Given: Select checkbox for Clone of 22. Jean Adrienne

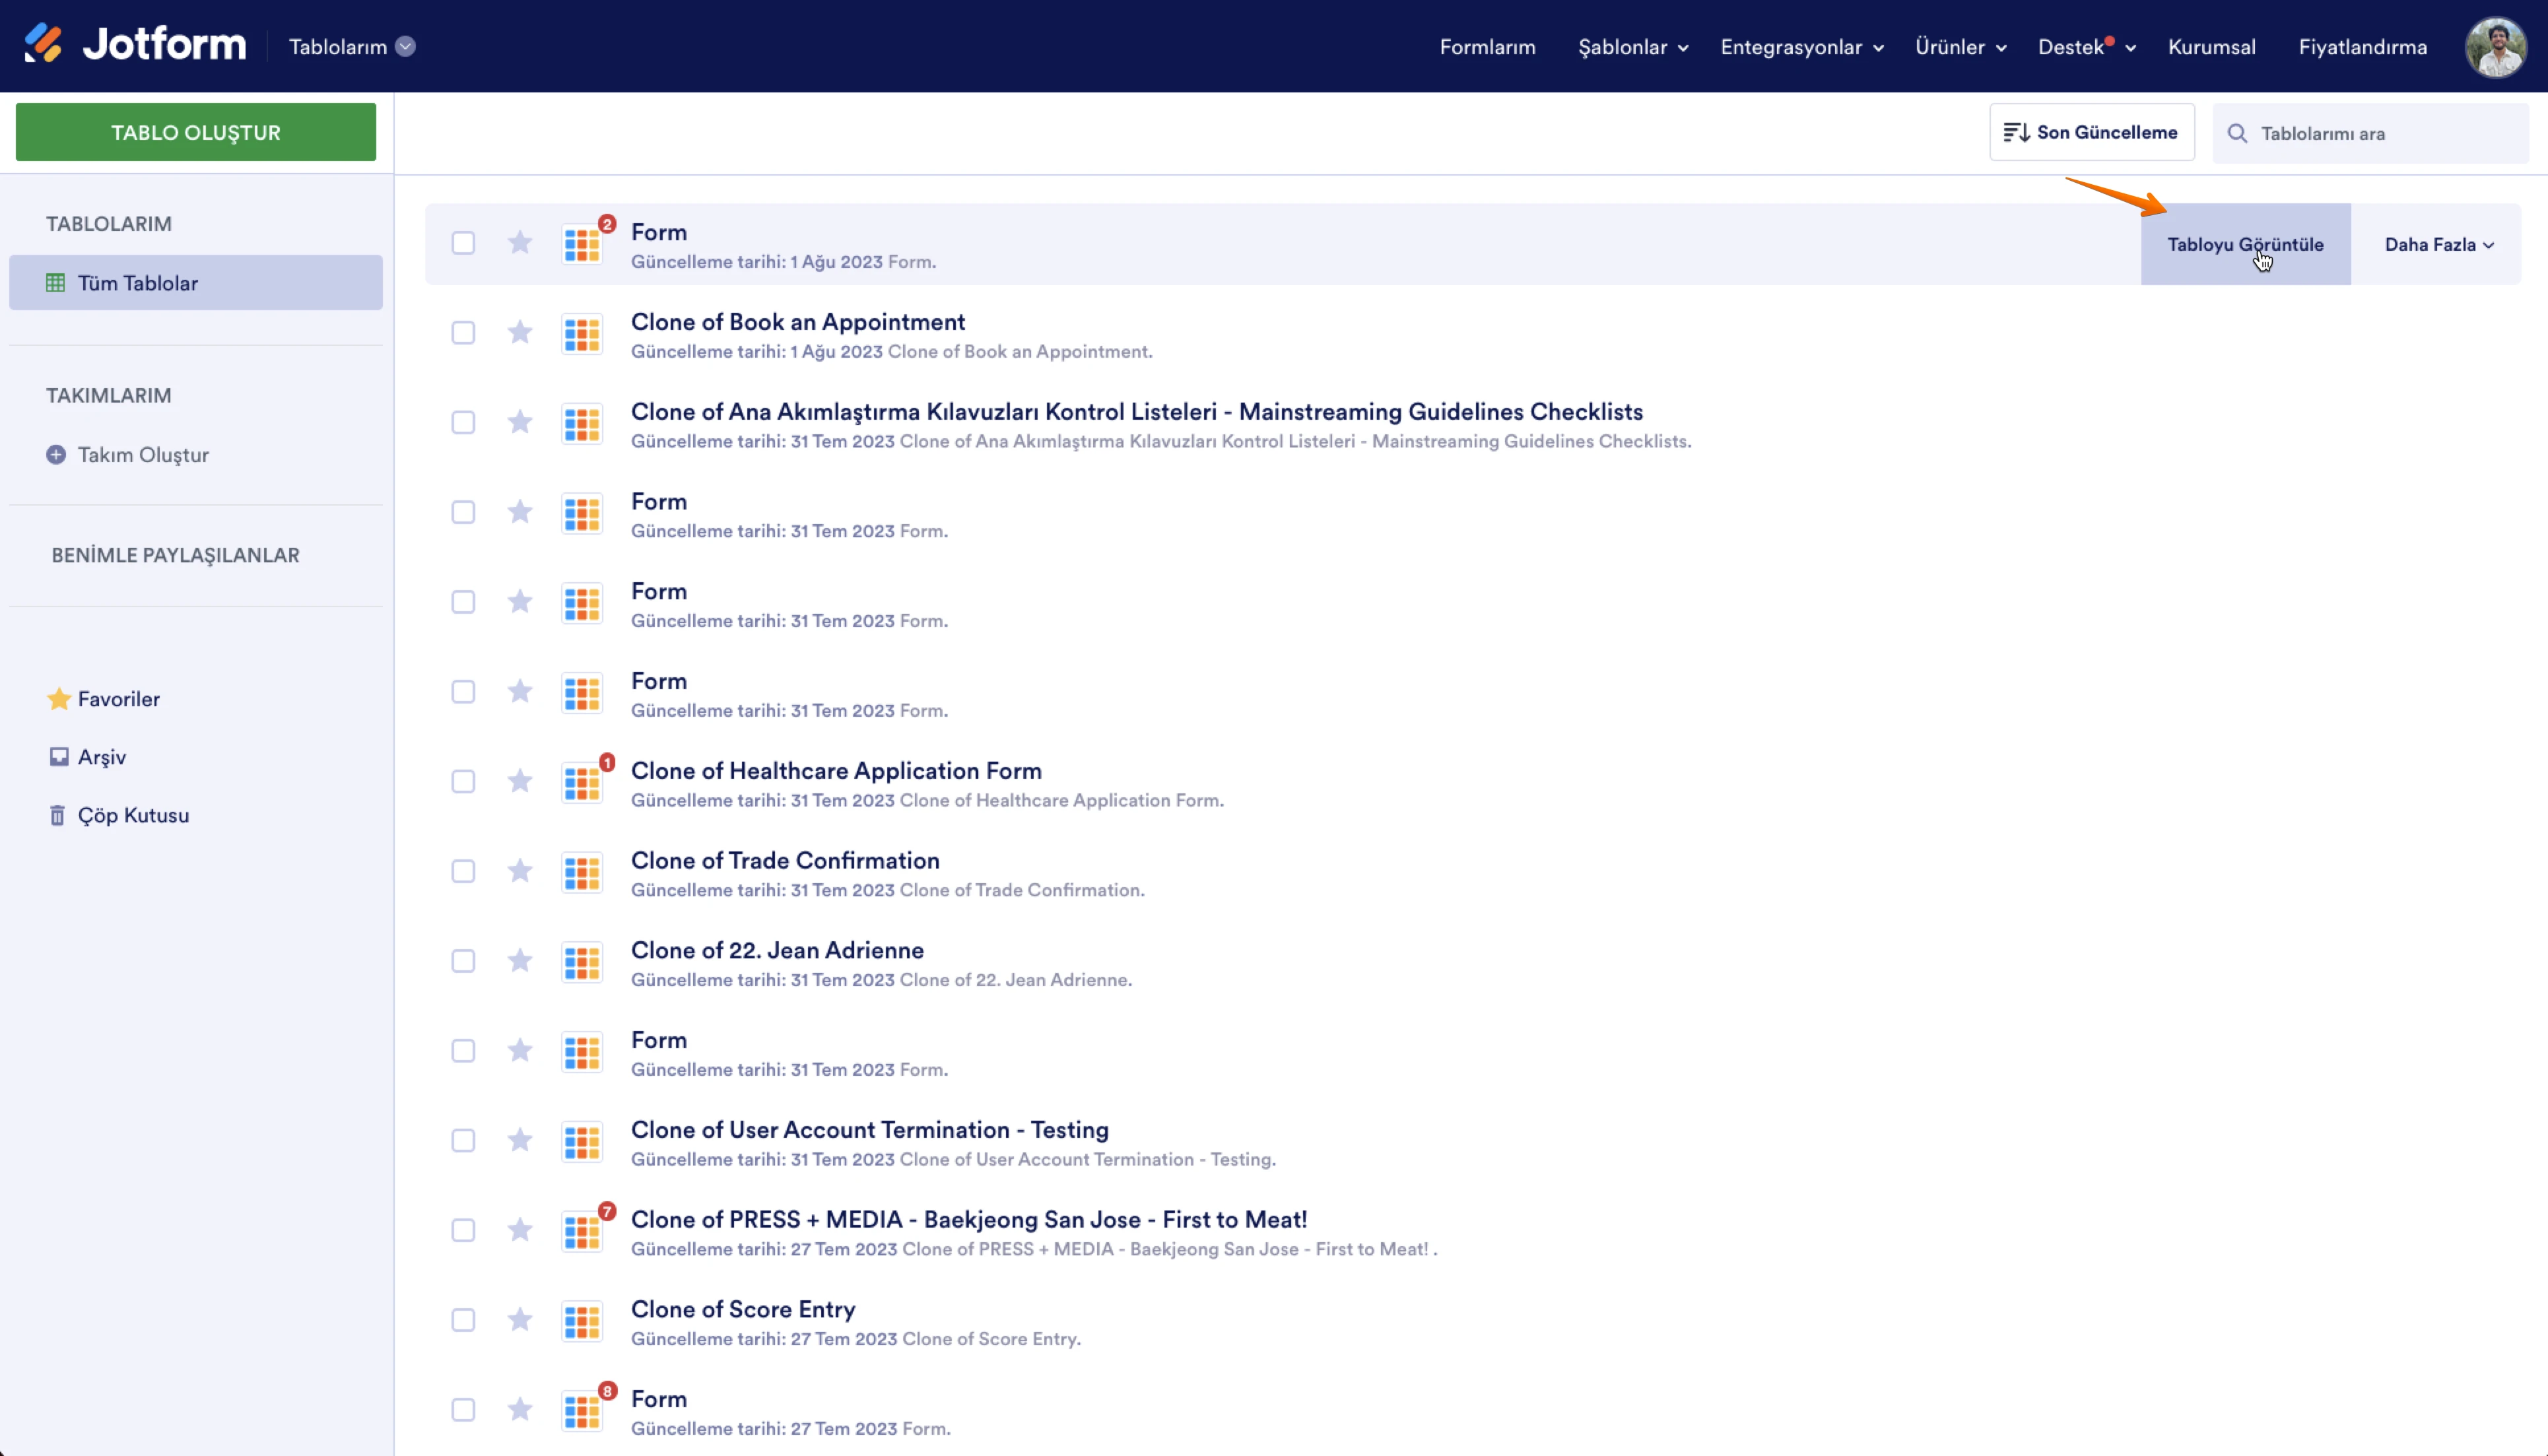Looking at the screenshot, I should 463,961.
